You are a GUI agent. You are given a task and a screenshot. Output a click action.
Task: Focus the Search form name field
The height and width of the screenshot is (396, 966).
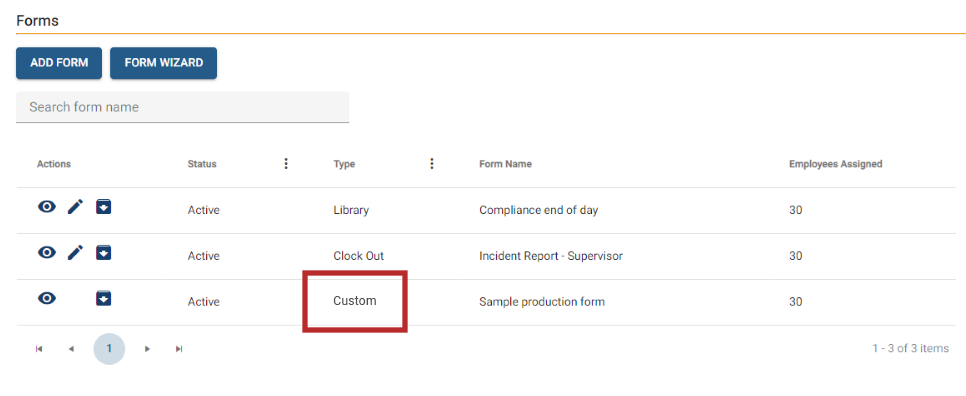(182, 107)
